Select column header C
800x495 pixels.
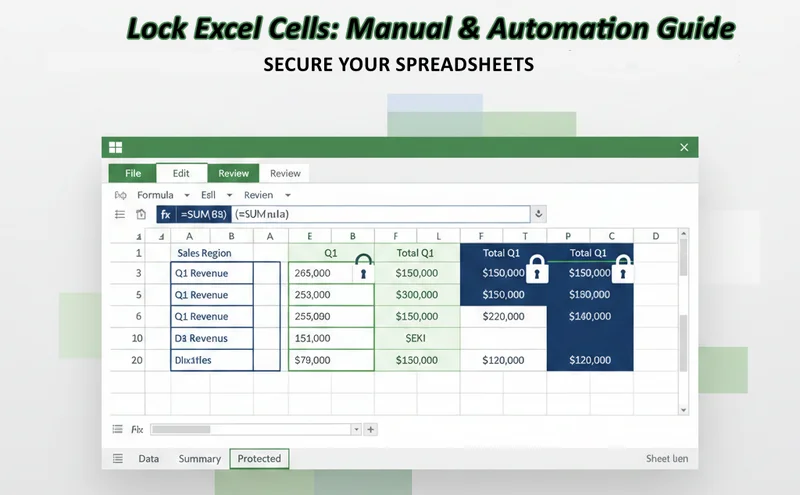pyautogui.click(x=612, y=236)
